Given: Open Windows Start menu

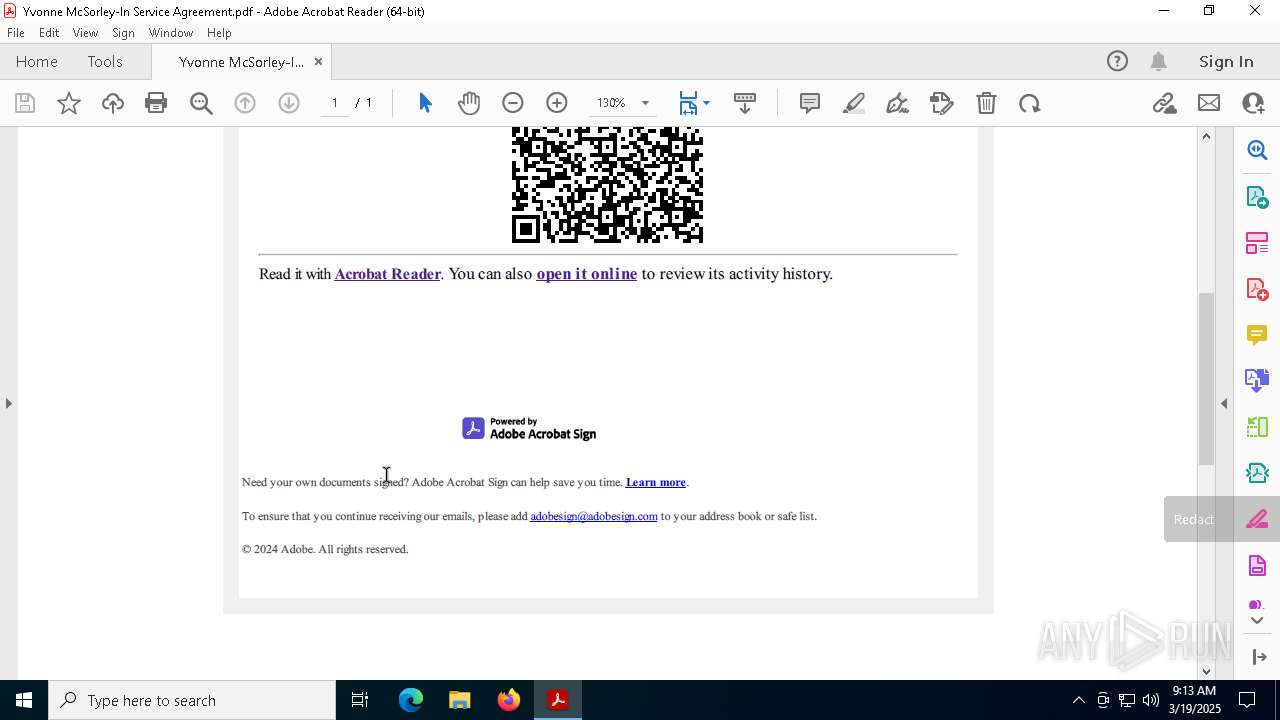Looking at the screenshot, I should pyautogui.click(x=24, y=700).
